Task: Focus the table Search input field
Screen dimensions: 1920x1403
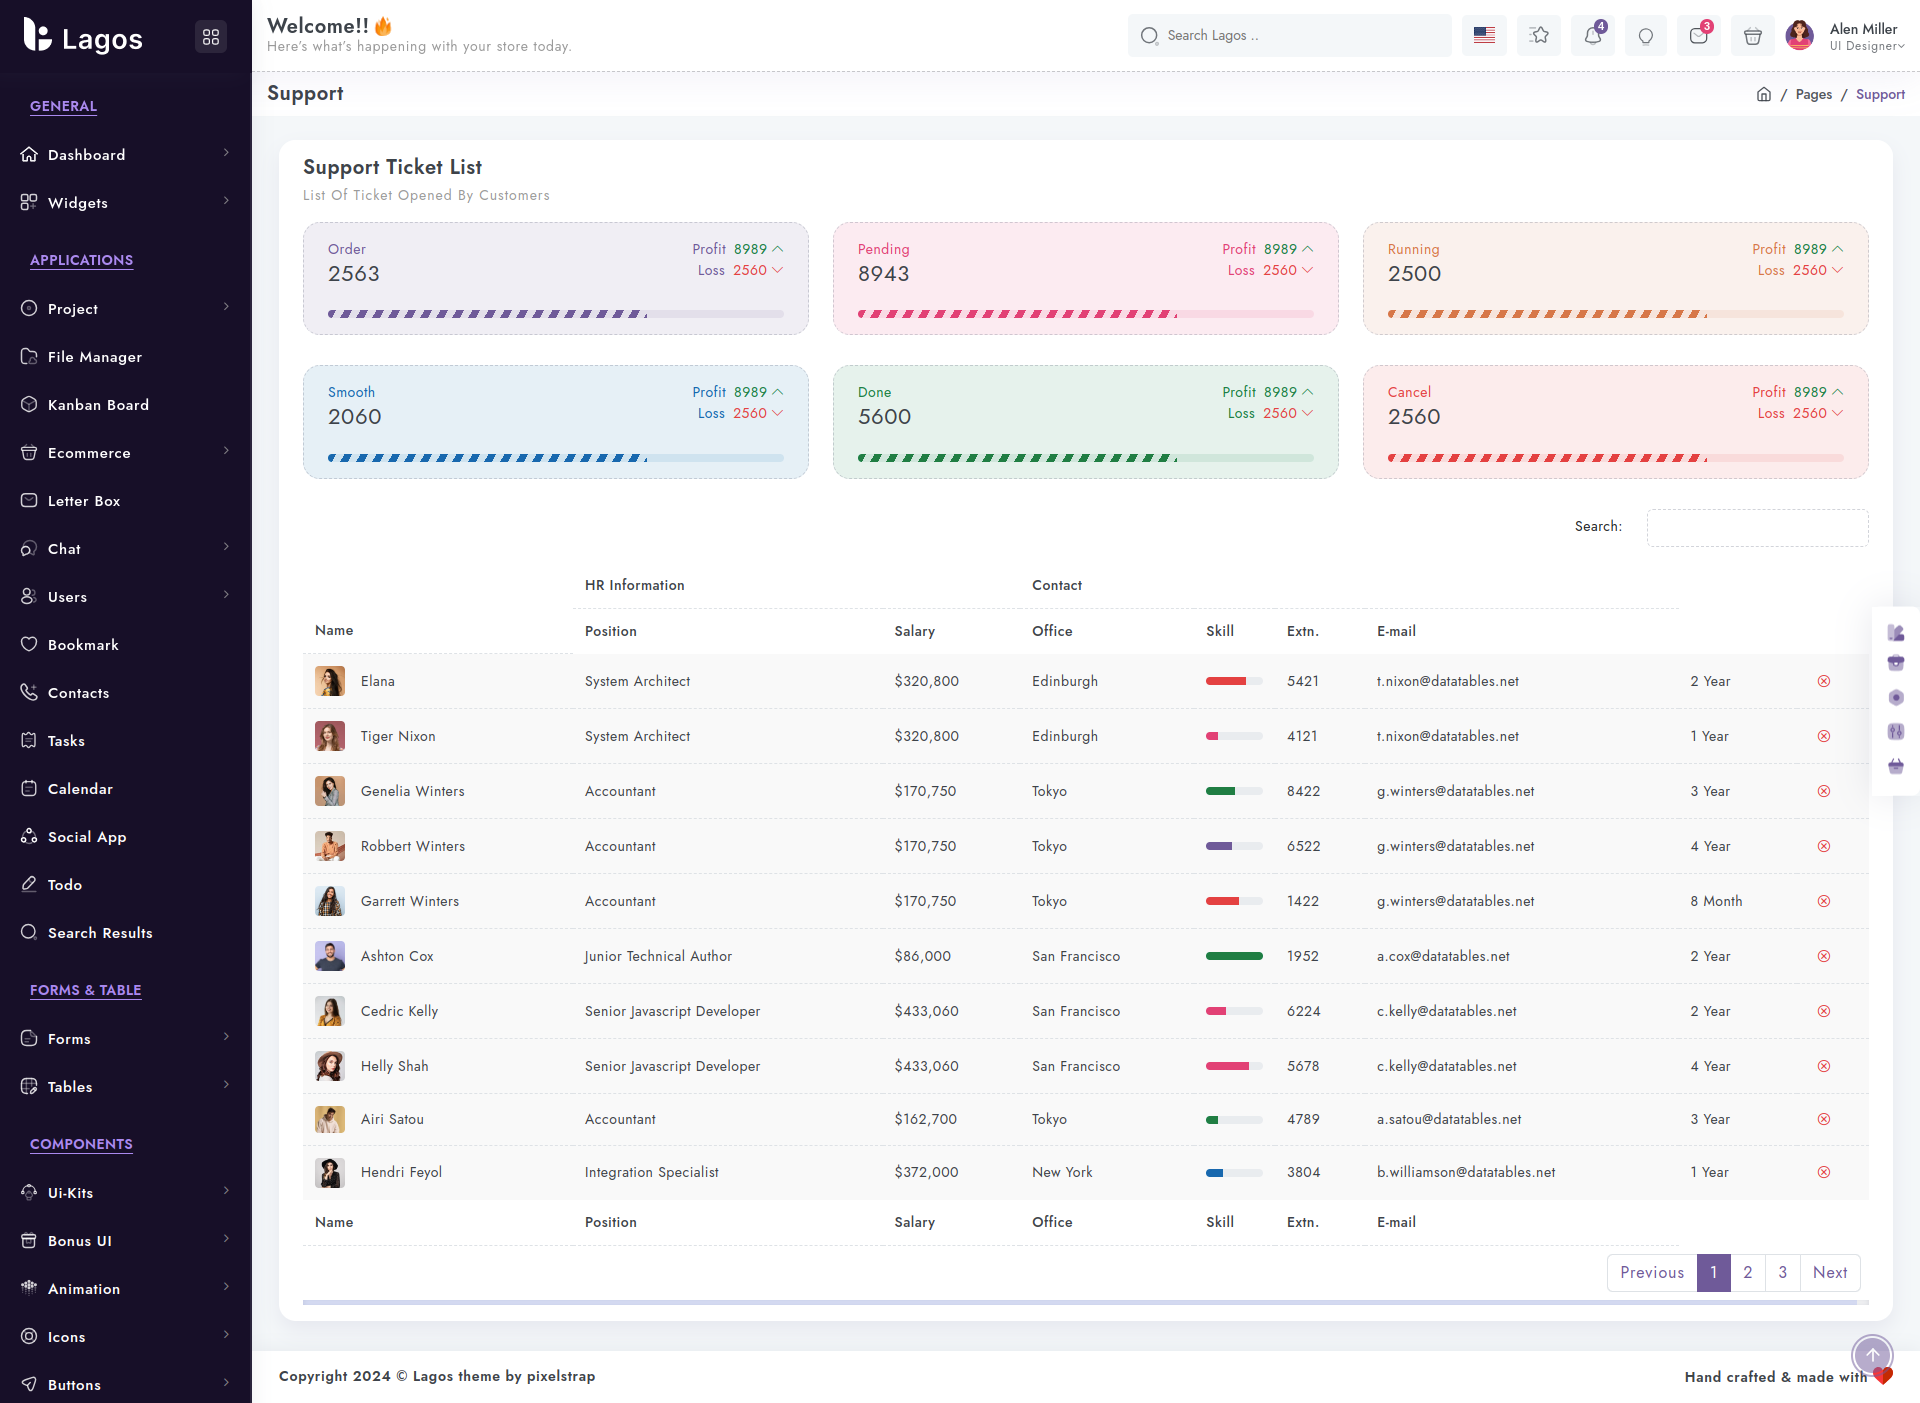Action: coord(1757,527)
